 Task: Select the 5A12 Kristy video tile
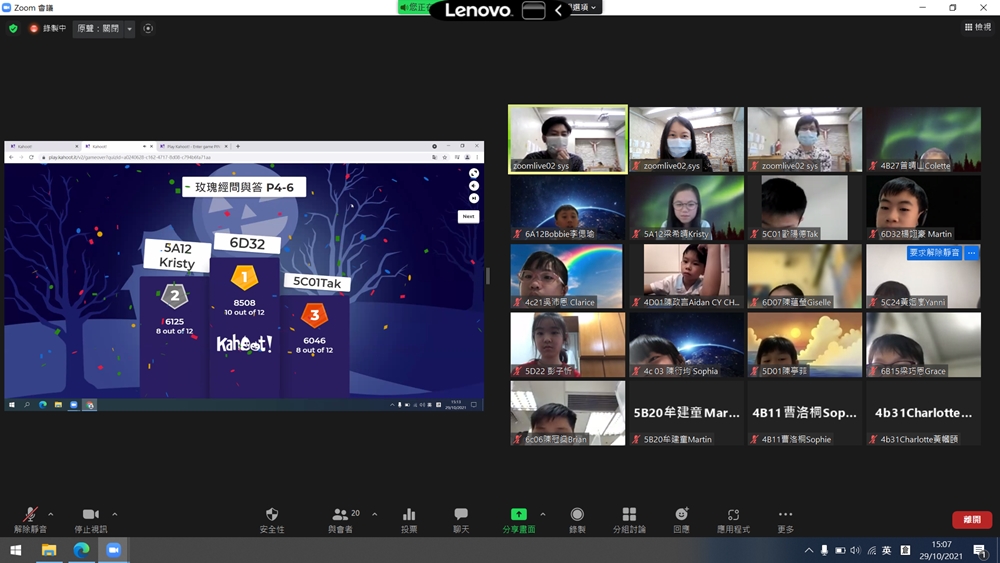click(x=686, y=208)
